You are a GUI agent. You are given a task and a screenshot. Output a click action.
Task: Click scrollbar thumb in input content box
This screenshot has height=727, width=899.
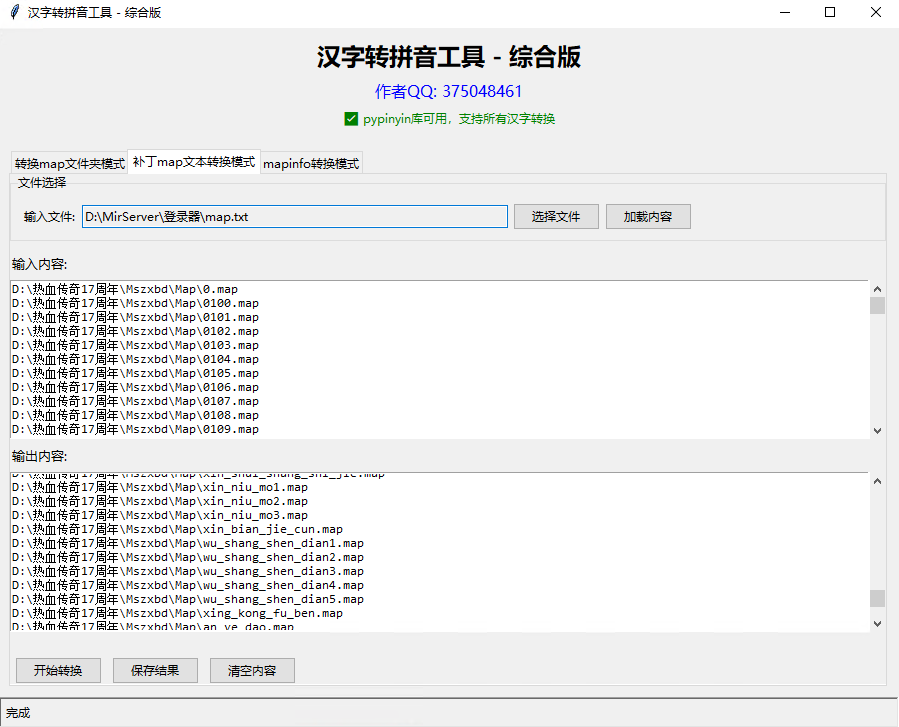point(877,305)
